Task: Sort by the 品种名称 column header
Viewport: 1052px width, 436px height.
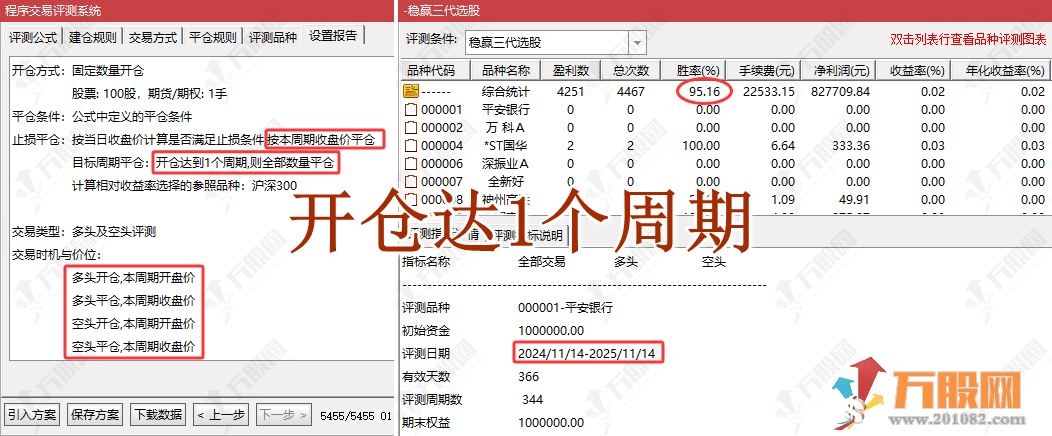Action: coord(507,71)
